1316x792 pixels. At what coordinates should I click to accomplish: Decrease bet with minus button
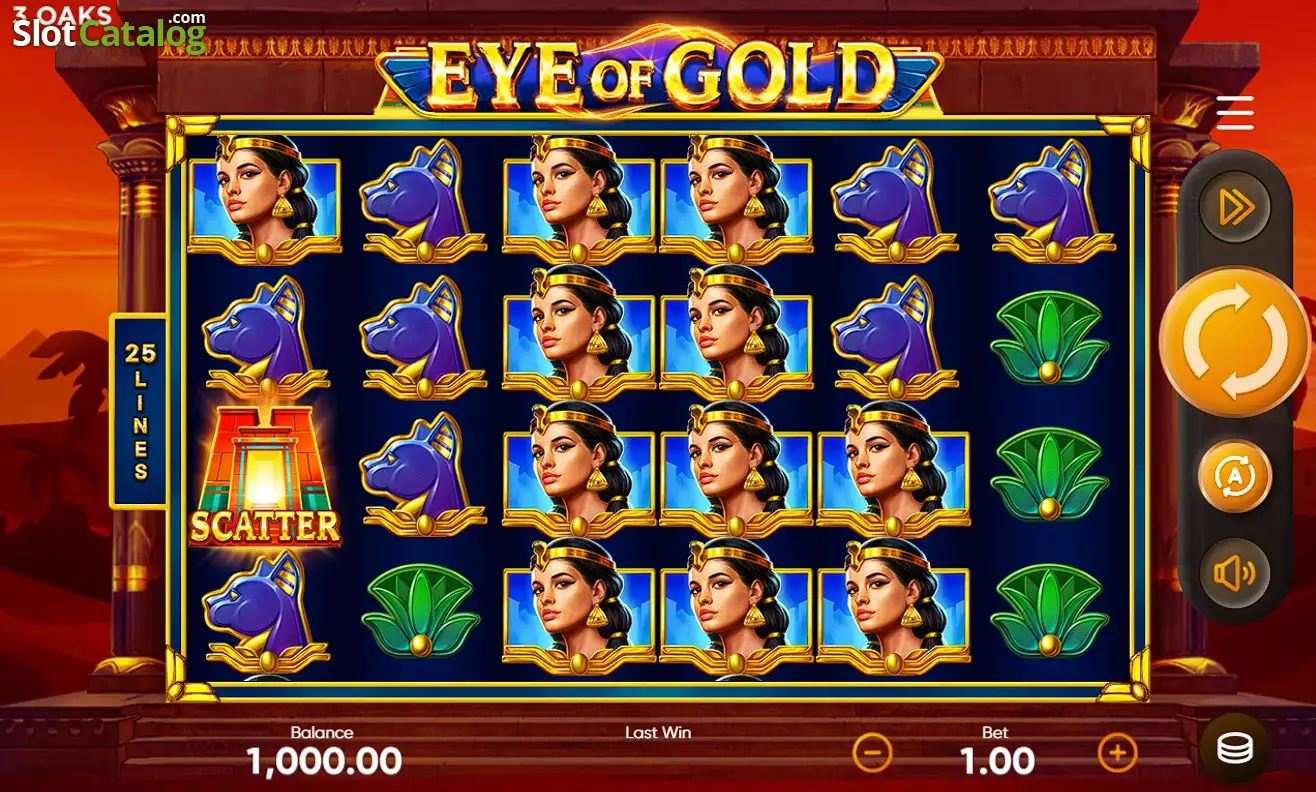click(872, 752)
